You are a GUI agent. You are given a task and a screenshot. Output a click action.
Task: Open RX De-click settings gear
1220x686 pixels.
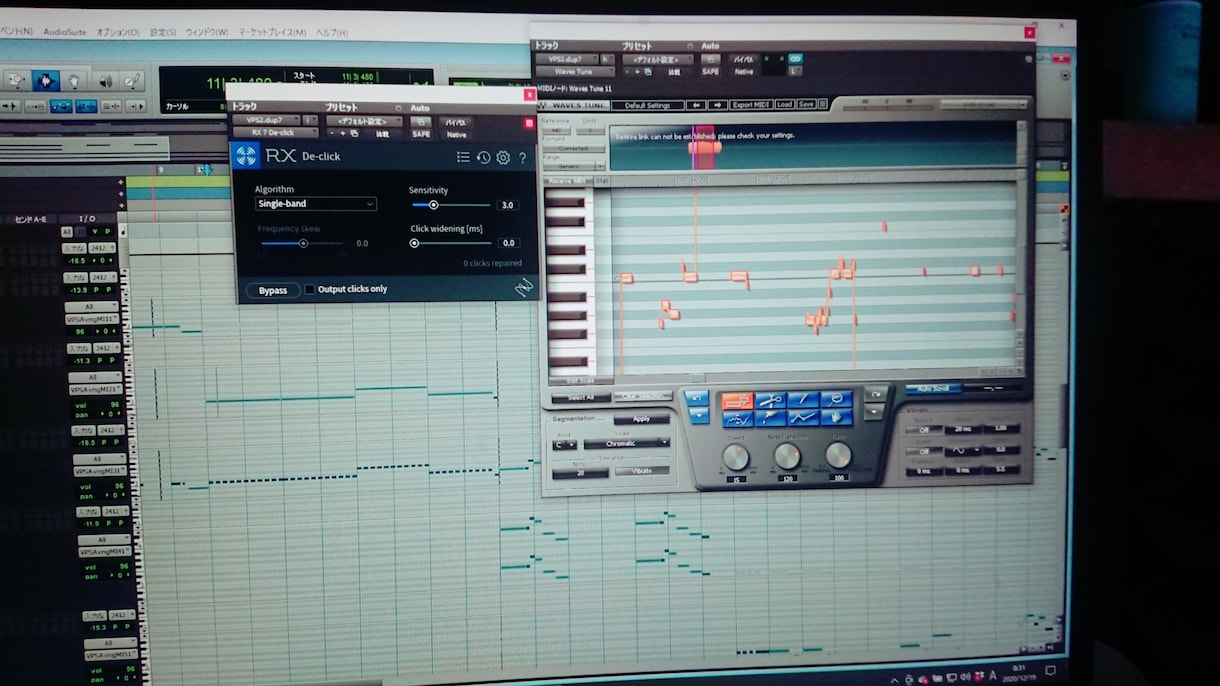(x=503, y=157)
